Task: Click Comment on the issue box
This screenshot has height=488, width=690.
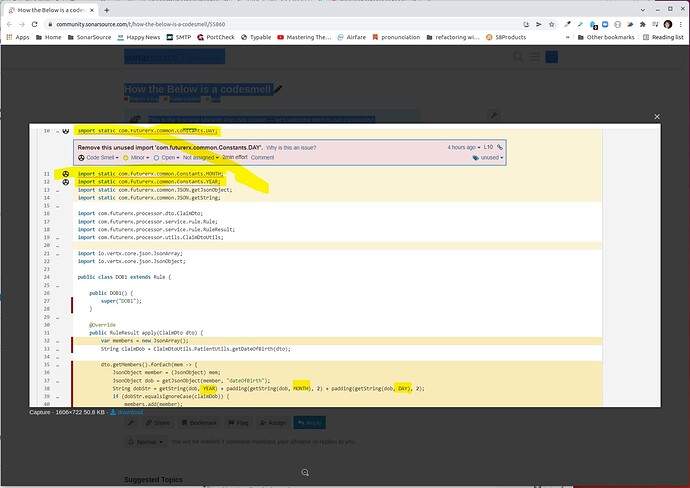Action: (x=262, y=158)
